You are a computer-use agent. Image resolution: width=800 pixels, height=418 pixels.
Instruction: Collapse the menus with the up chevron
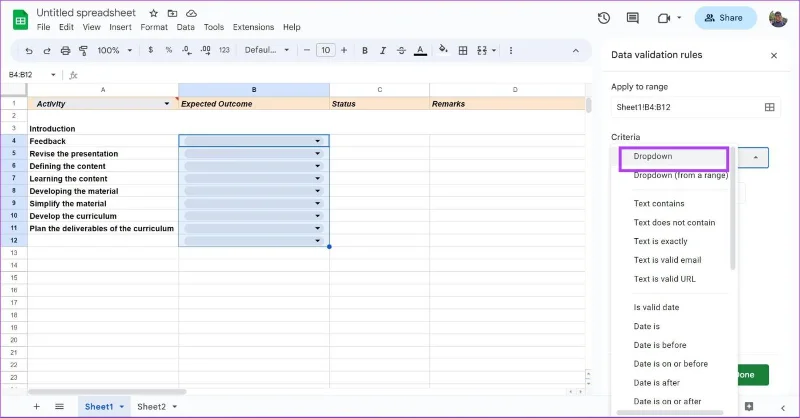tap(576, 51)
